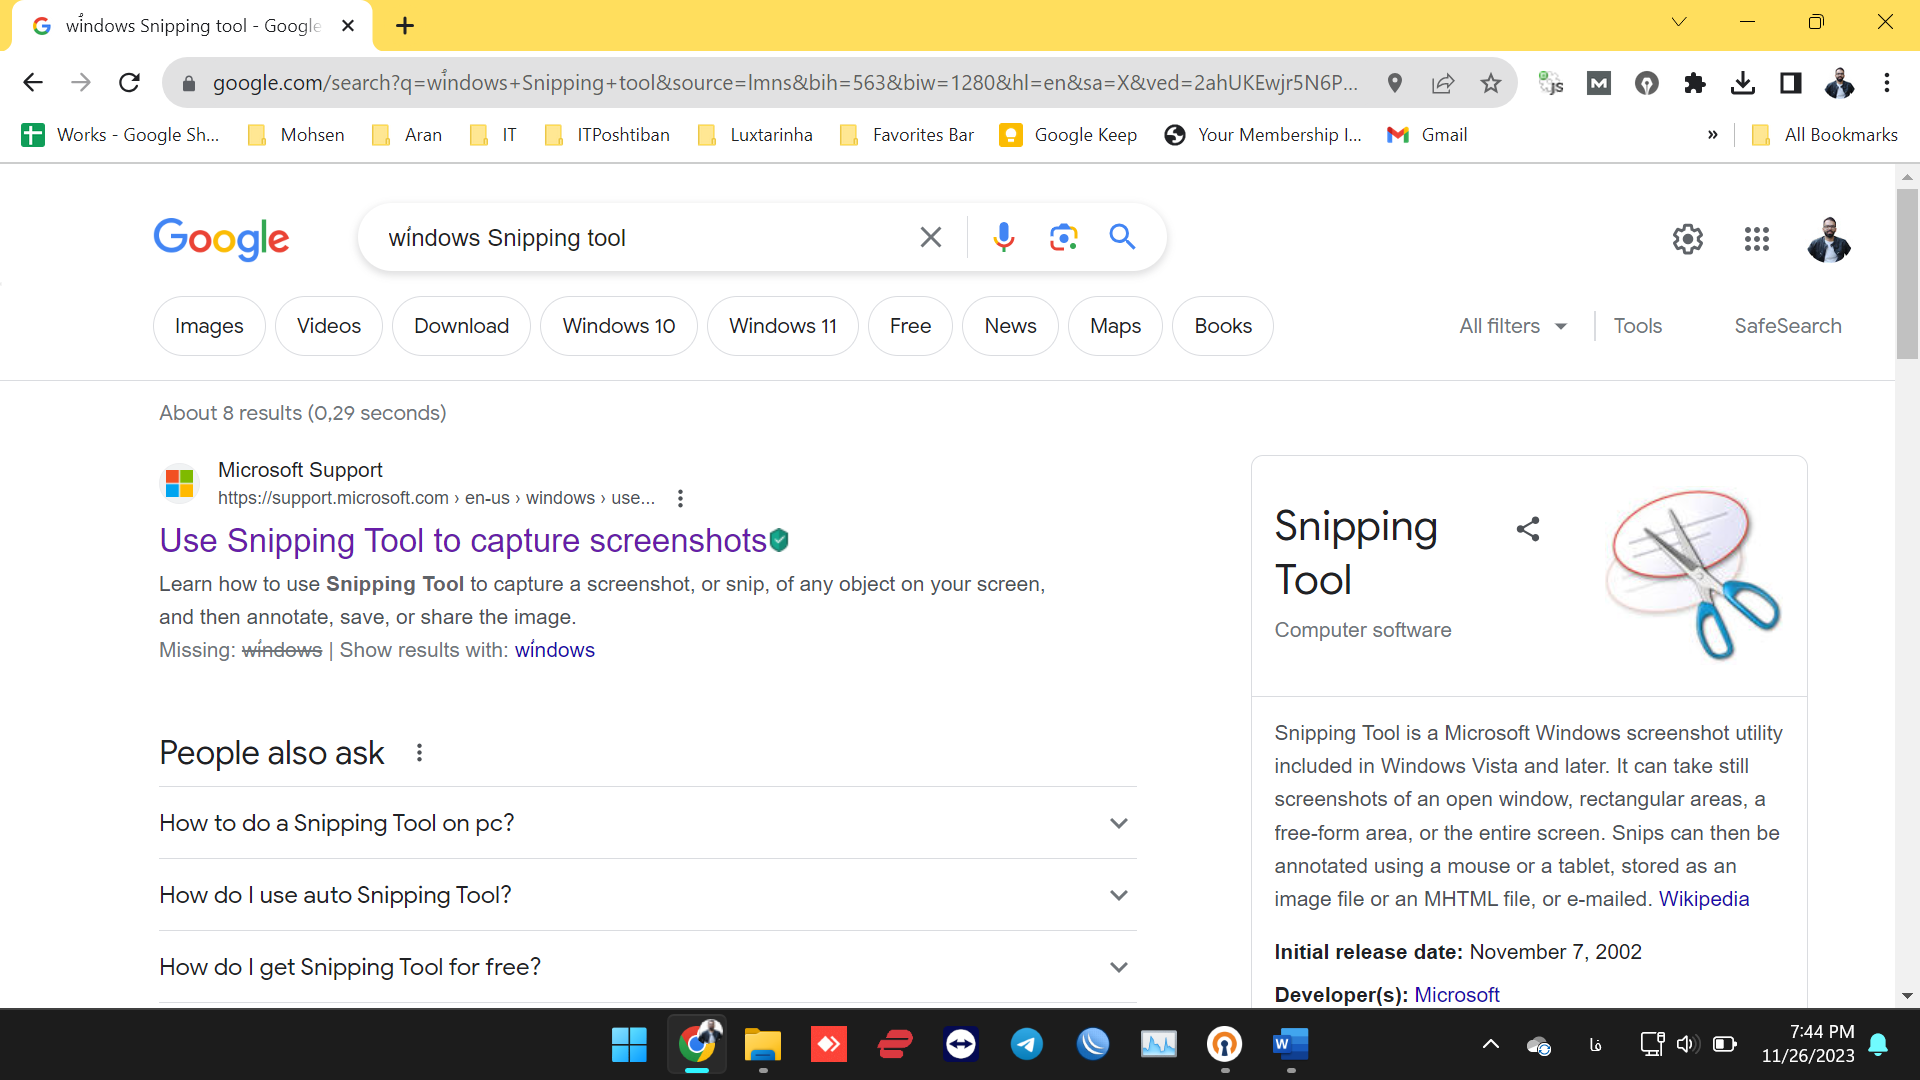
Task: Open the ITPoshtiban bookmarks folder
Action: (x=607, y=135)
